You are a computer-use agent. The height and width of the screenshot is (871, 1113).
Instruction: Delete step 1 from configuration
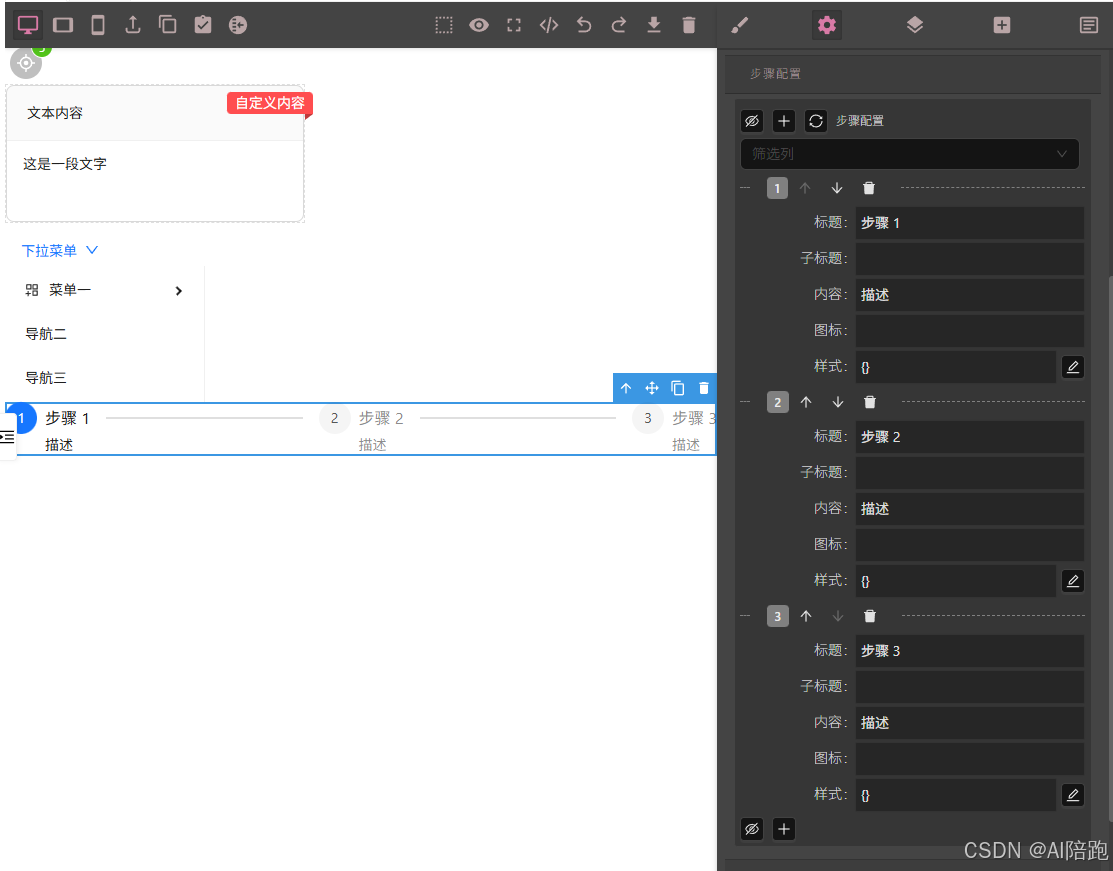tap(869, 188)
